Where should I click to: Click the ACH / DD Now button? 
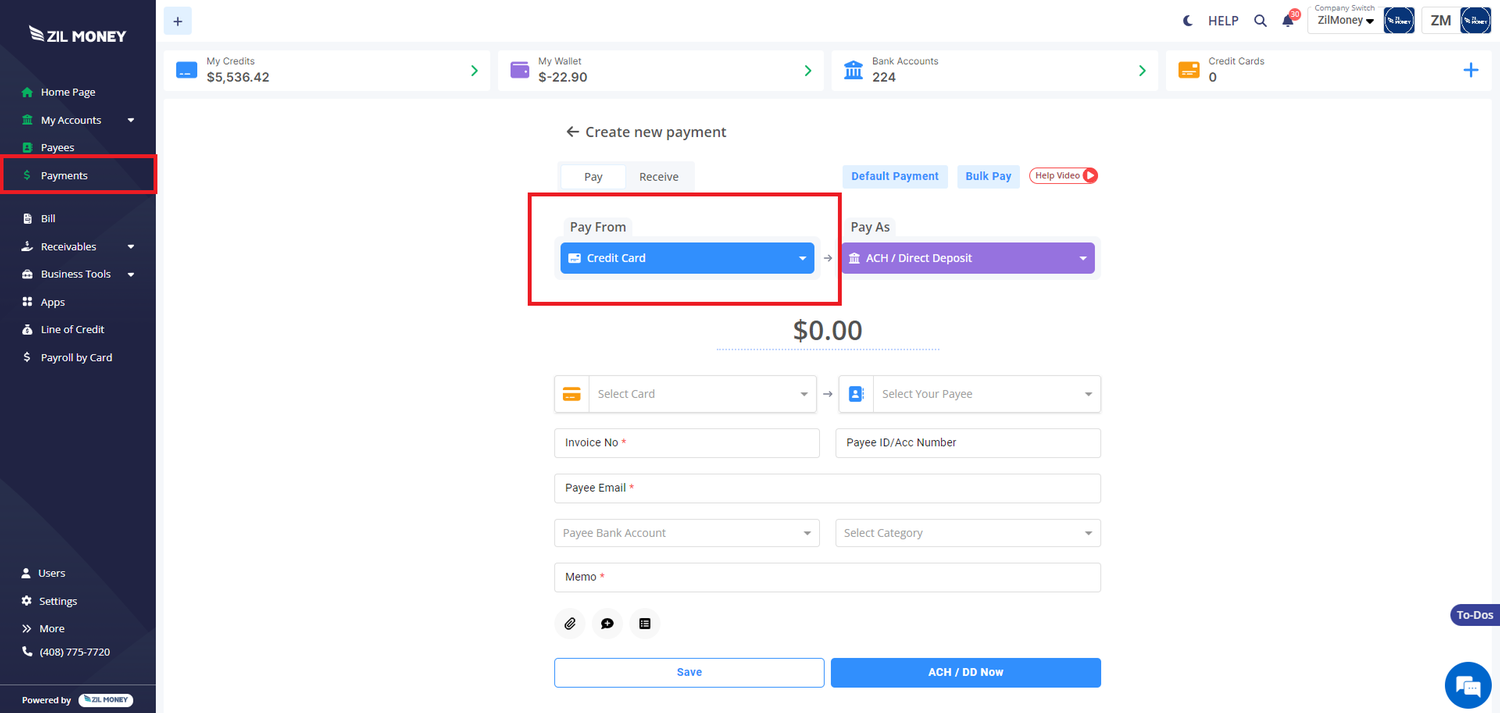(x=966, y=672)
